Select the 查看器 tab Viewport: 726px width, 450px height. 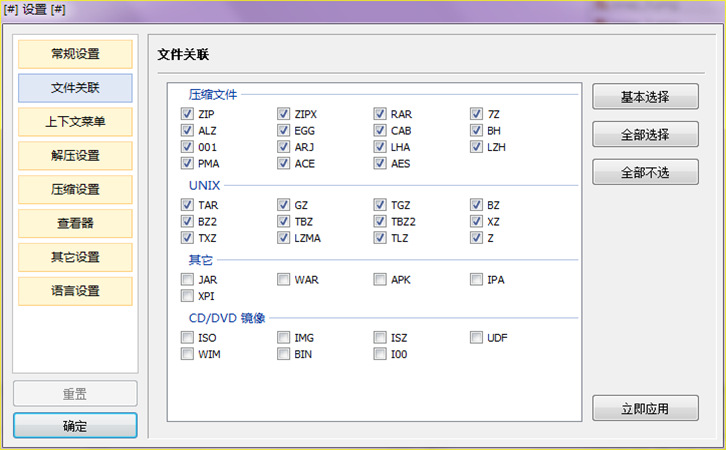(x=75, y=224)
